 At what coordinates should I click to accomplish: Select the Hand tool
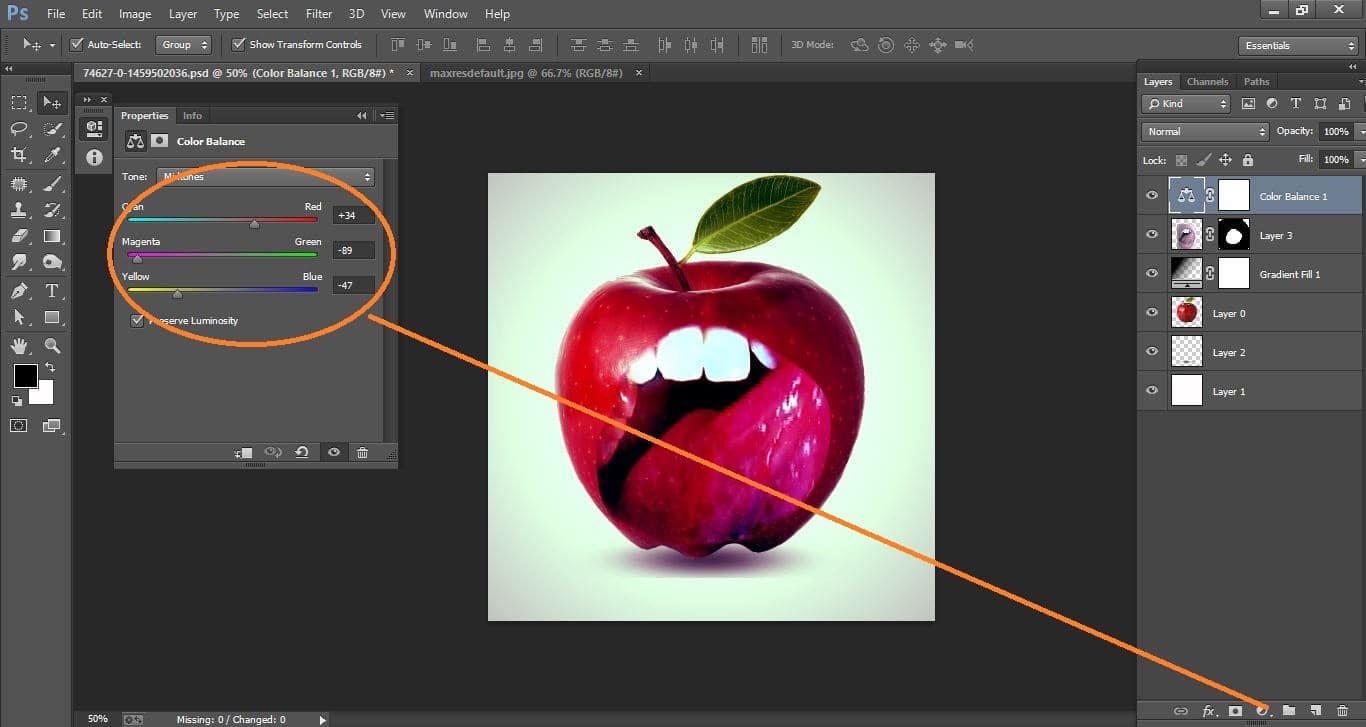coord(18,346)
